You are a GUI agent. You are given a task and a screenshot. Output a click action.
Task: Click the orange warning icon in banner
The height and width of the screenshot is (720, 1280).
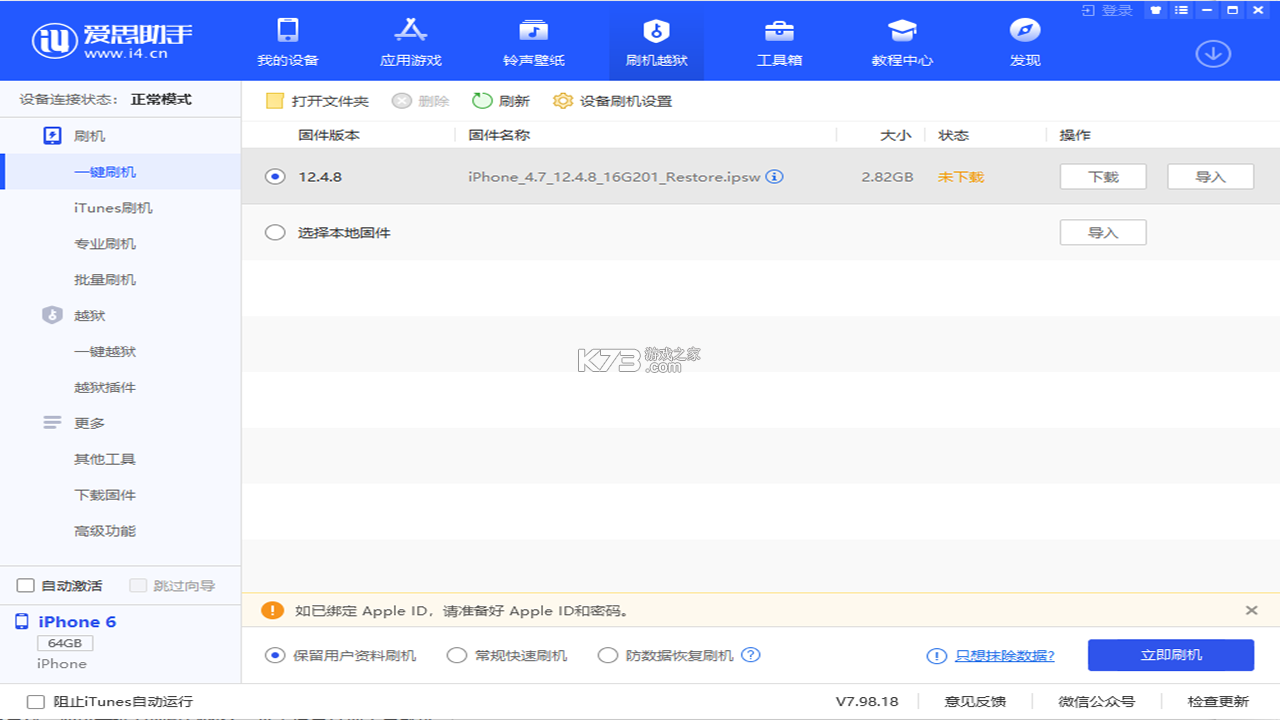(272, 610)
